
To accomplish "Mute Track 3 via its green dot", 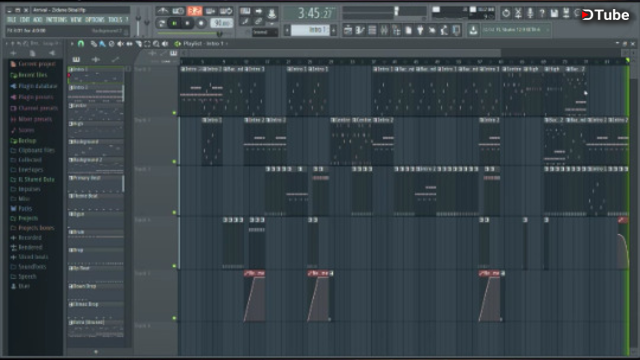I will pos(174,212).
